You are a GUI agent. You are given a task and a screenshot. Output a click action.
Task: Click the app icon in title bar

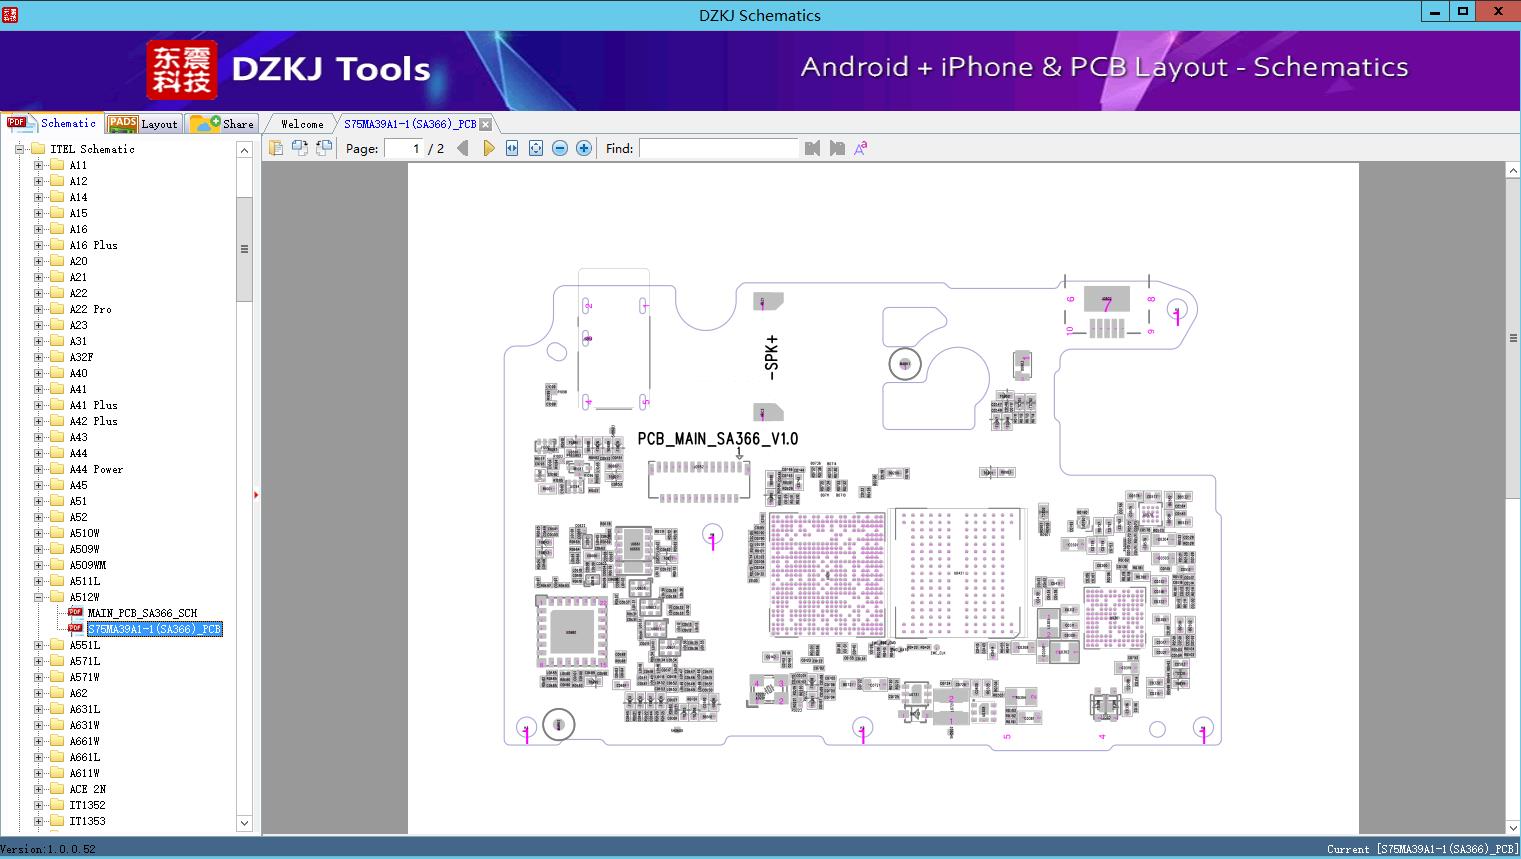[x=9, y=15]
